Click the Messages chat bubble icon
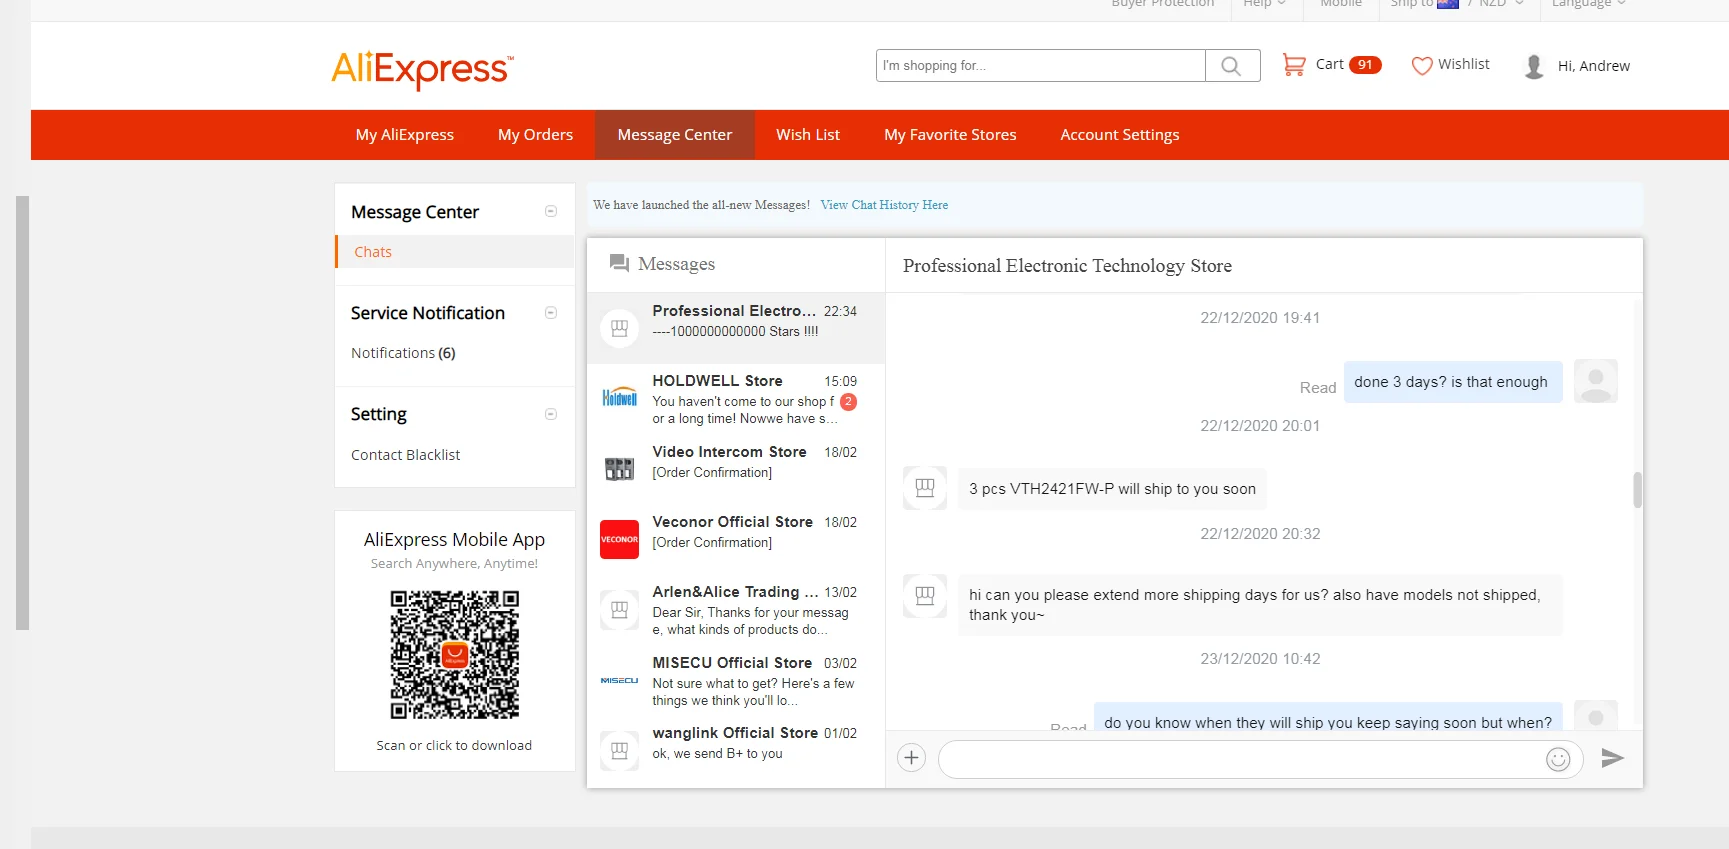 coord(620,264)
